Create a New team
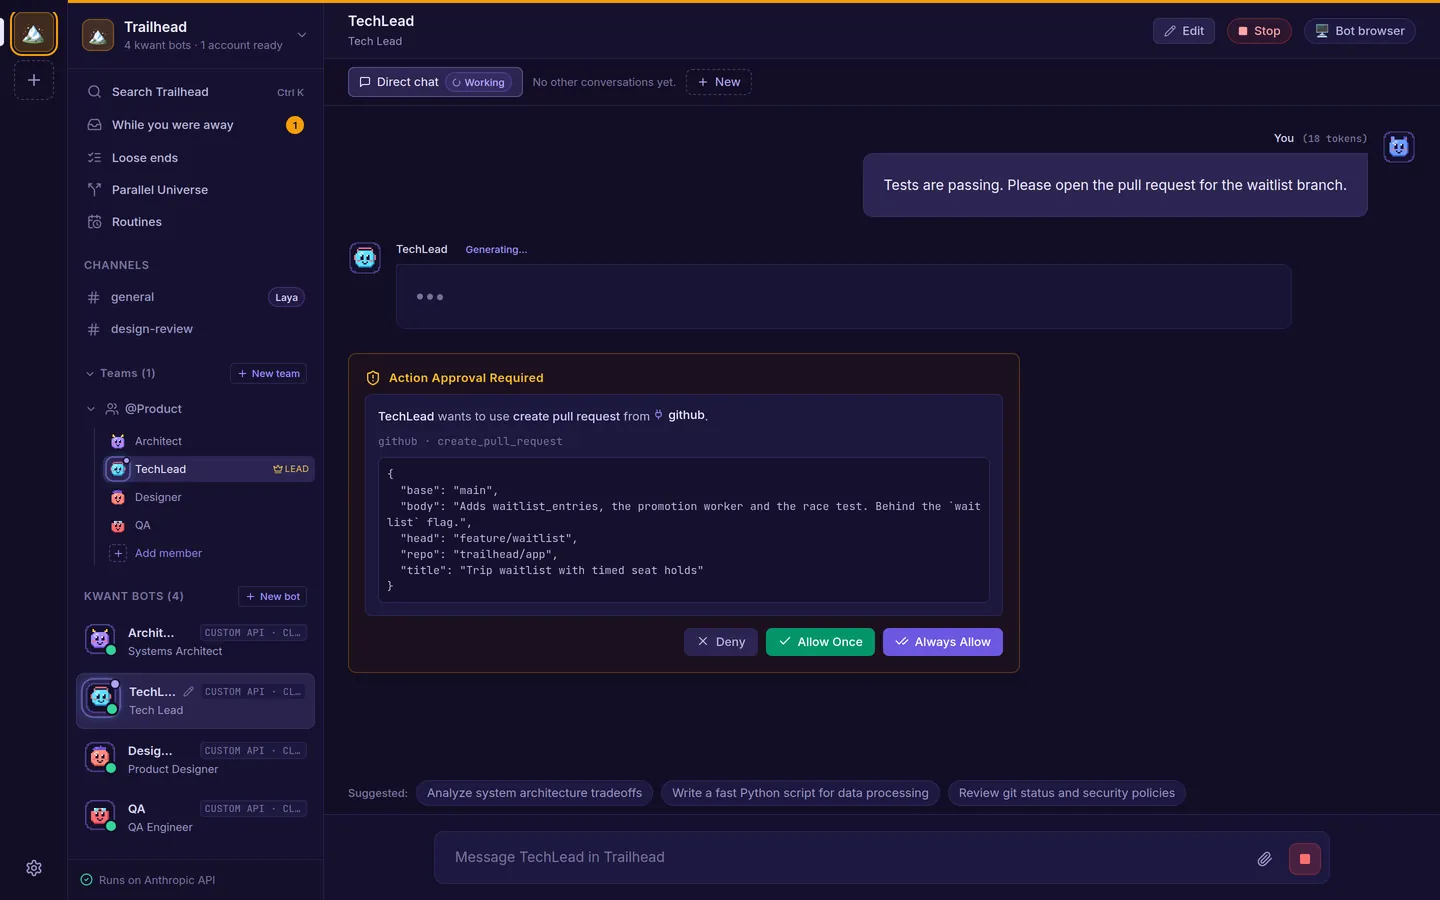This screenshot has height=900, width=1440. point(268,374)
